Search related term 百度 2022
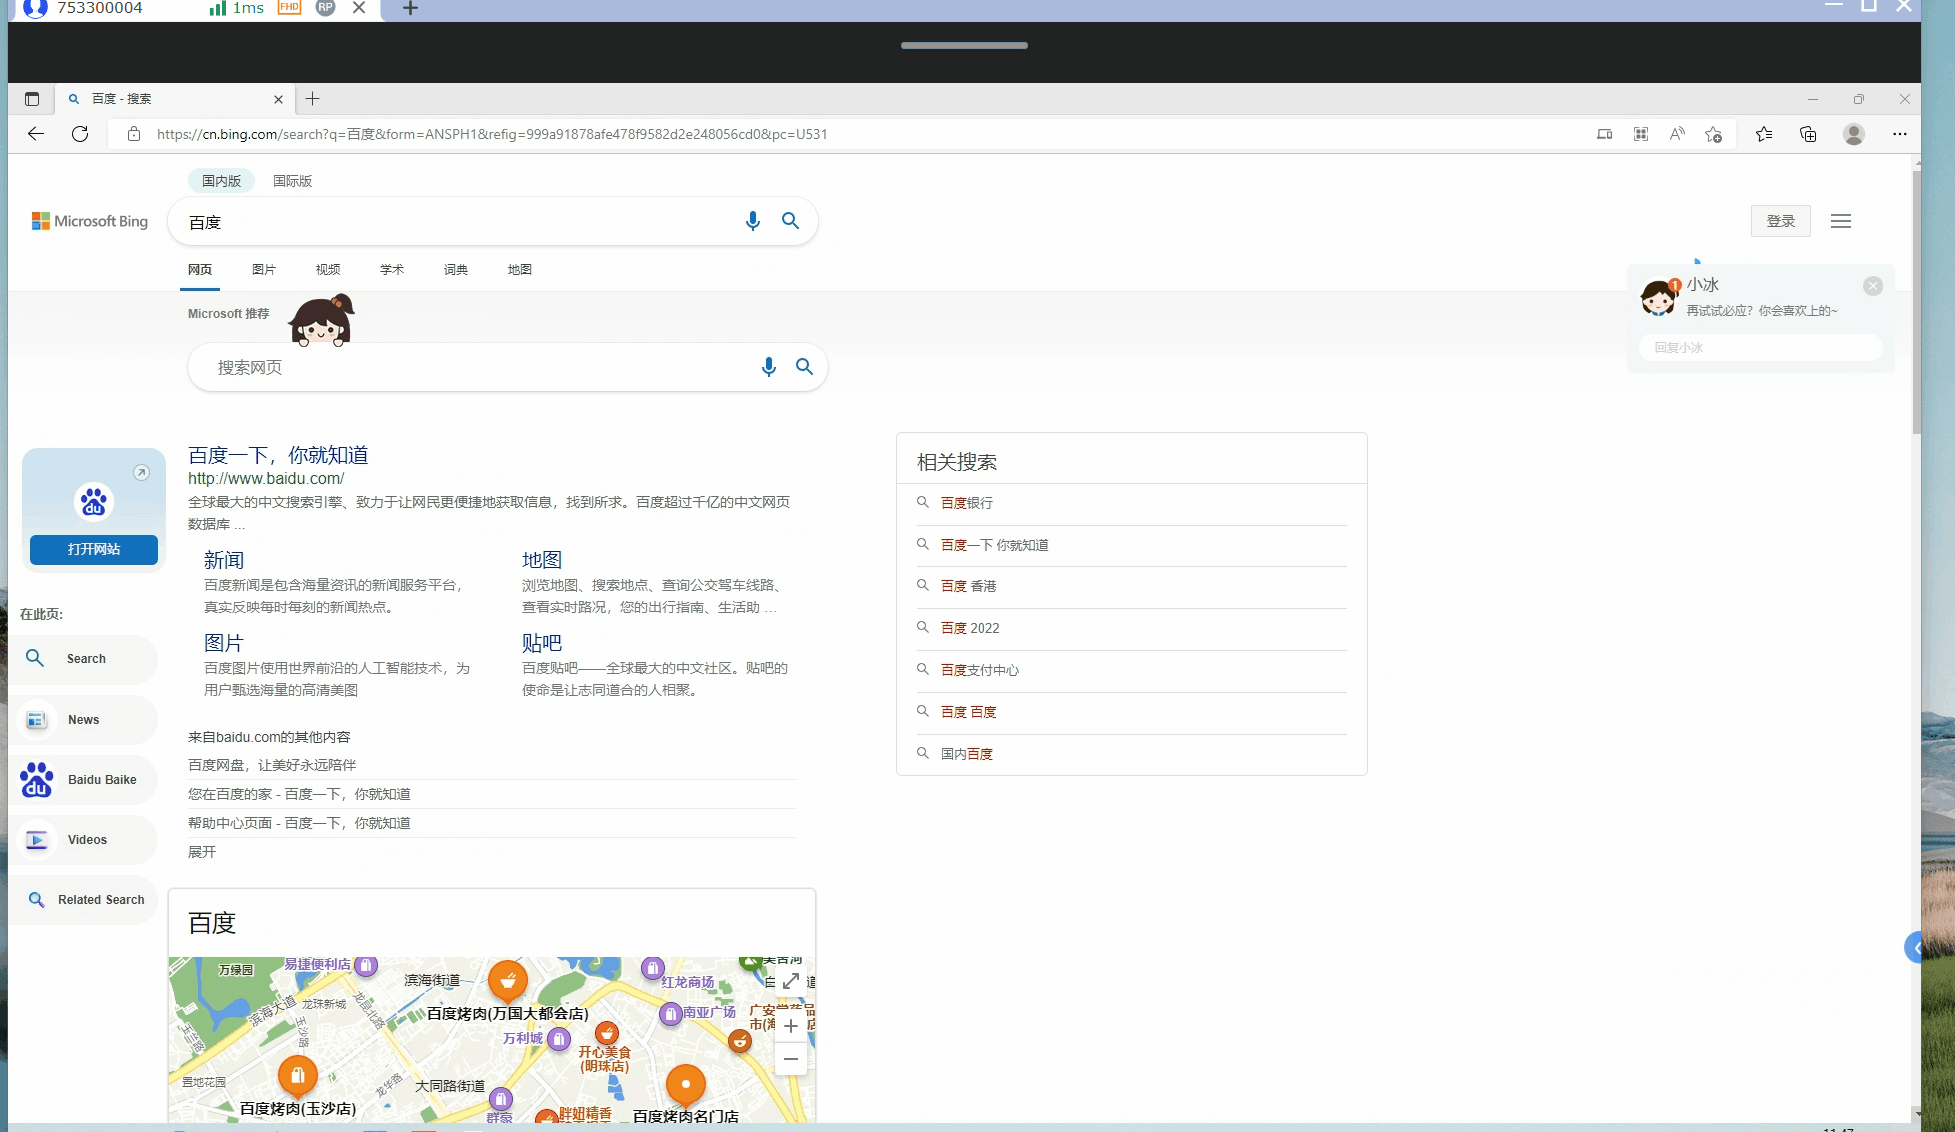Viewport: 1955px width, 1132px height. click(970, 628)
